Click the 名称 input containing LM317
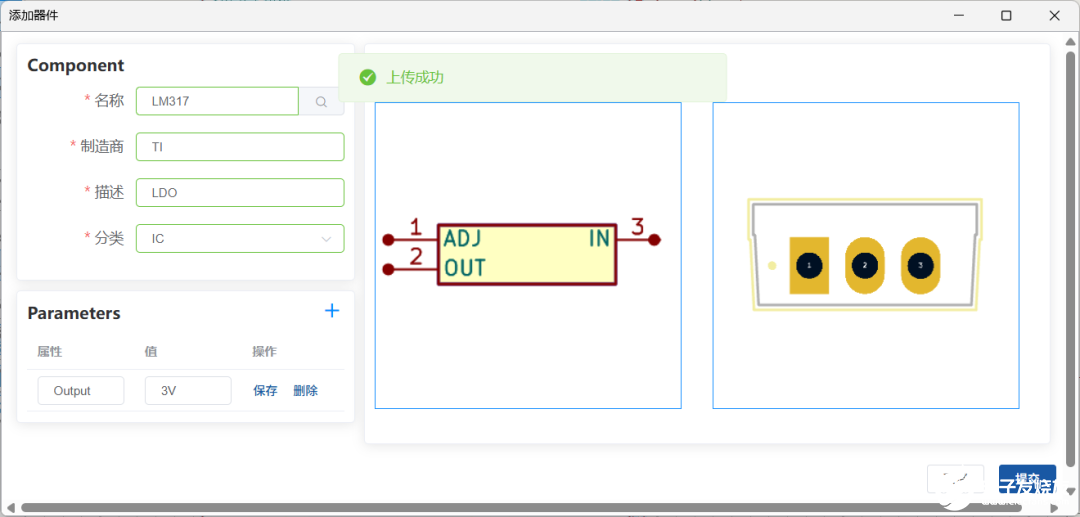The width and height of the screenshot is (1080, 517). (x=217, y=101)
